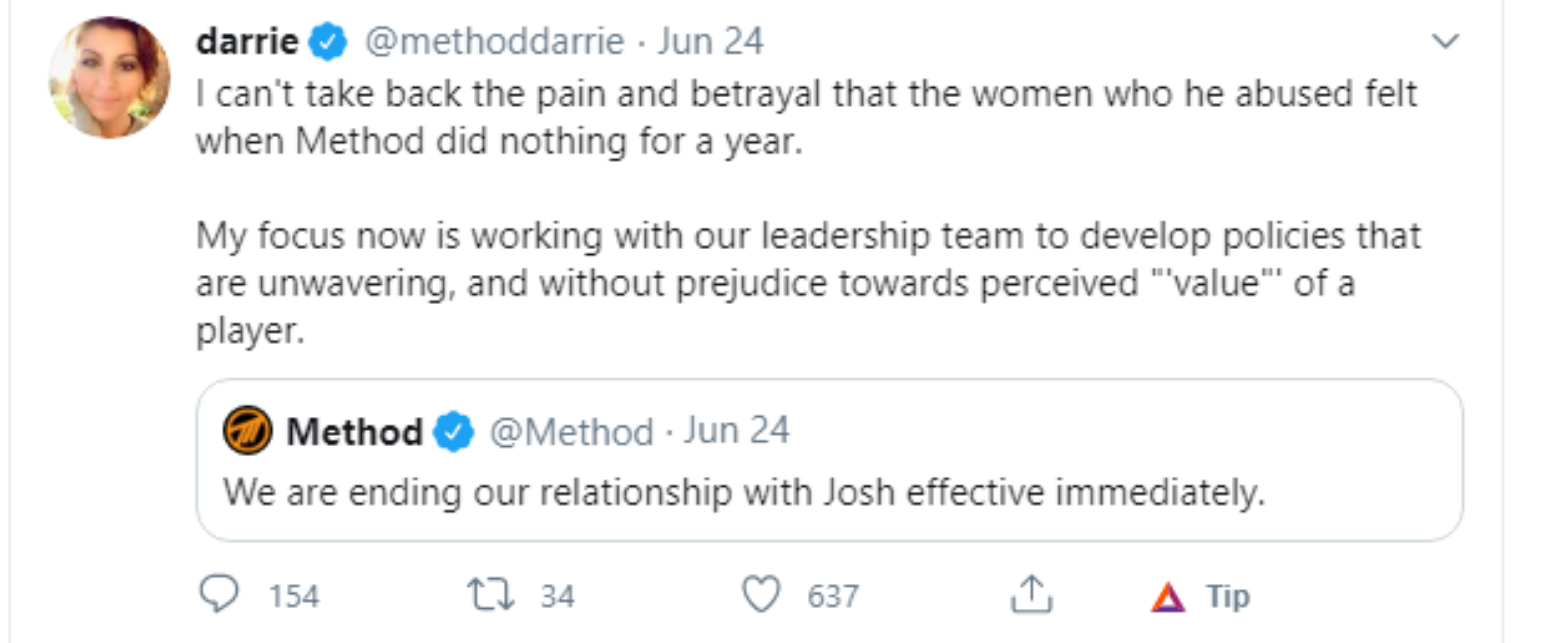
Task: Click the darrie display name
Action: [248, 42]
